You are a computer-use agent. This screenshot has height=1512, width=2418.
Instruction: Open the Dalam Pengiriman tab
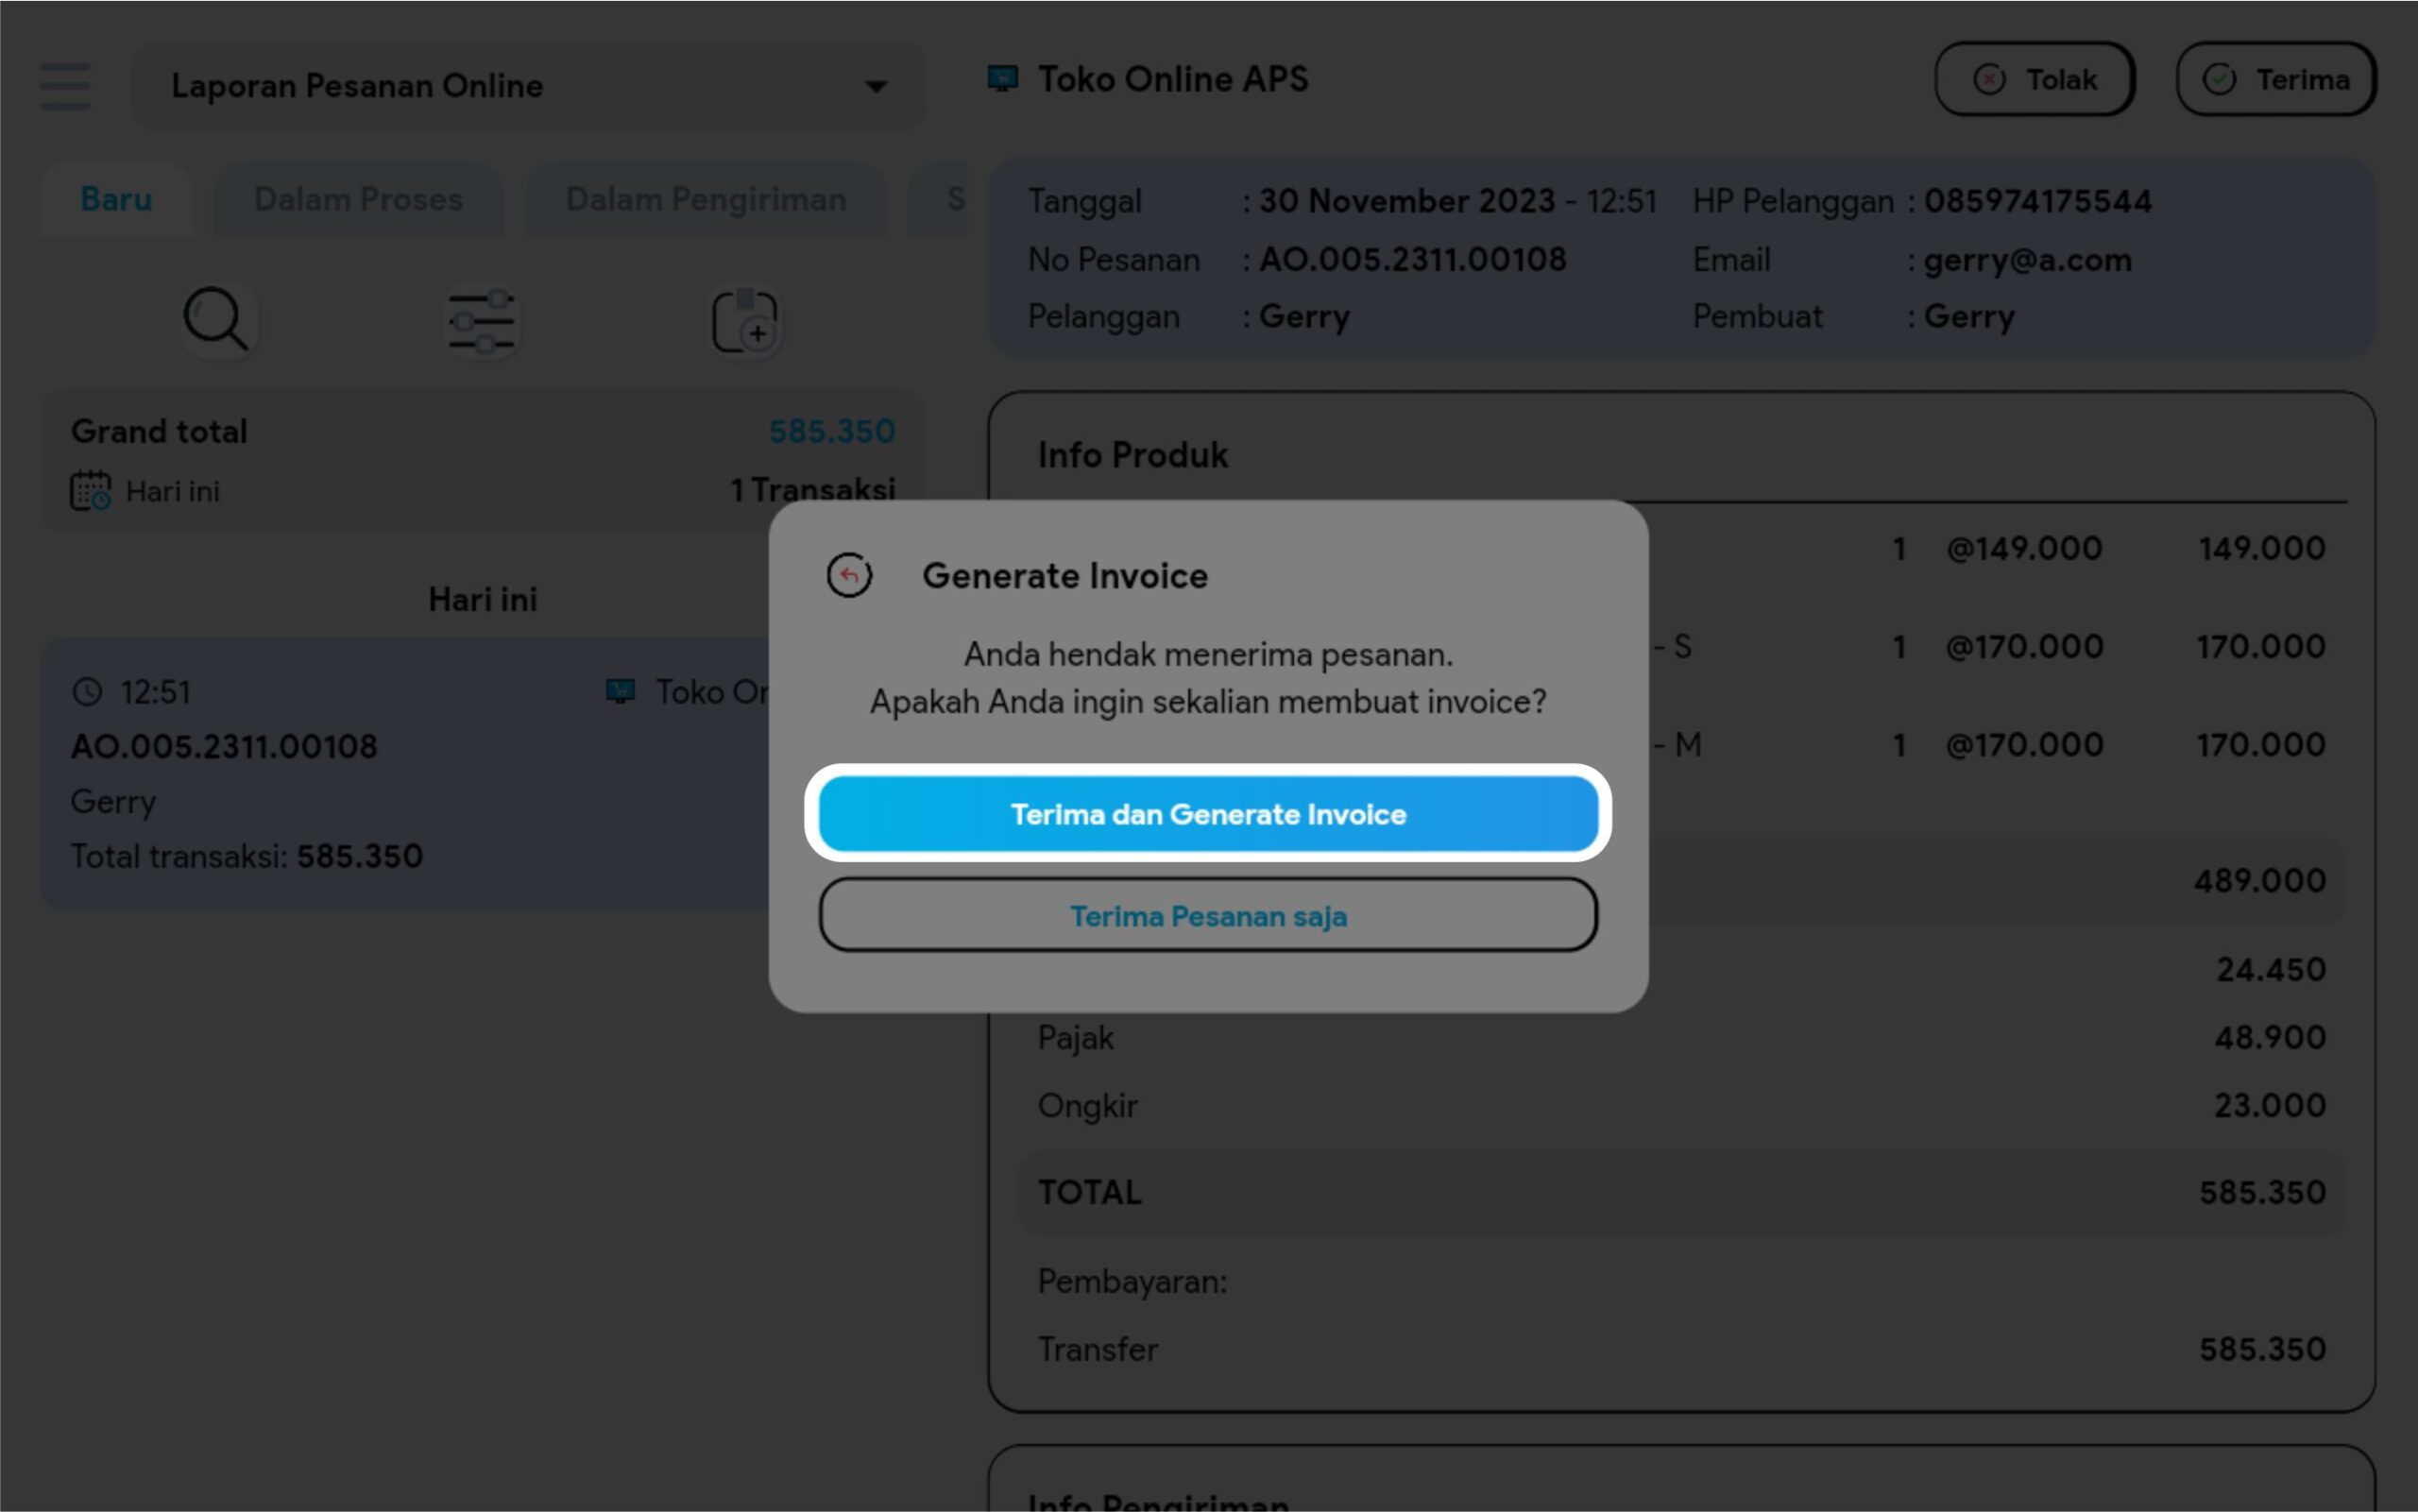point(705,199)
